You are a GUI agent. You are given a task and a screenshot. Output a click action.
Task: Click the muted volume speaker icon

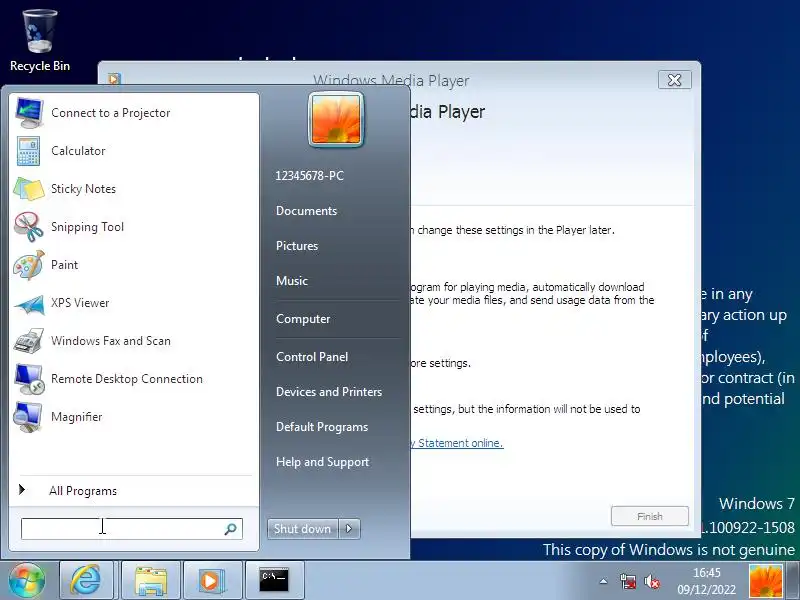pyautogui.click(x=652, y=581)
